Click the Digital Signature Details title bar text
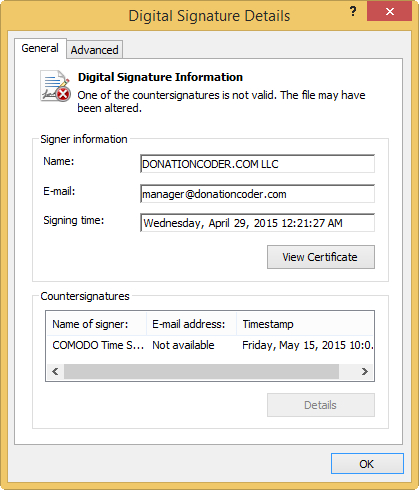This screenshot has height=490, width=419. click(209, 16)
